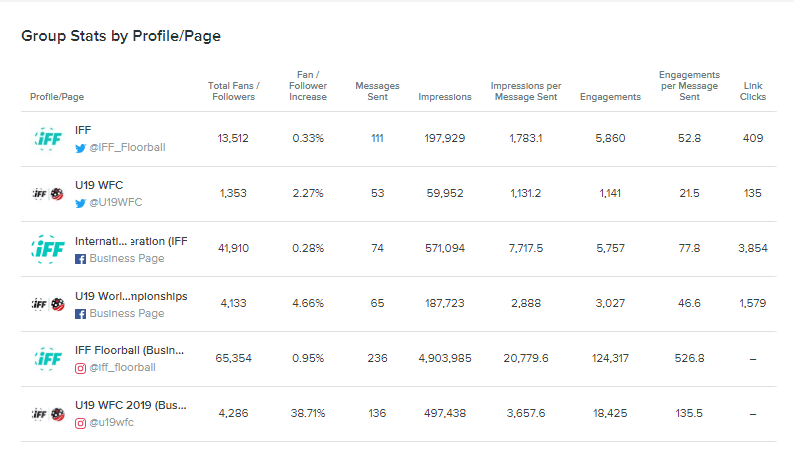The height and width of the screenshot is (462, 794).
Task: Click the Twitter bird icon beside @U19WFC
Action: pyautogui.click(x=80, y=202)
